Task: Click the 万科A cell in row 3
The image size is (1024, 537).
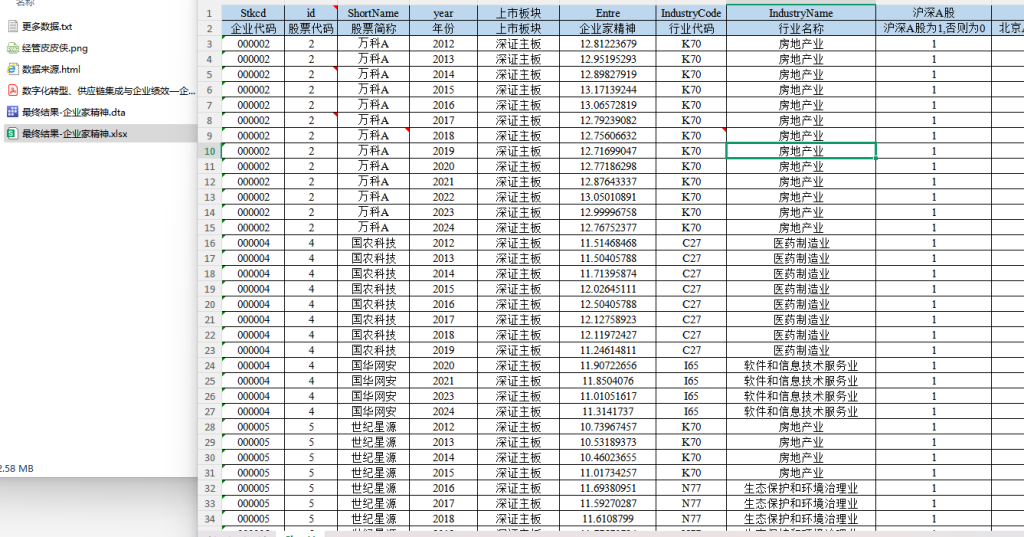Action: click(x=374, y=44)
